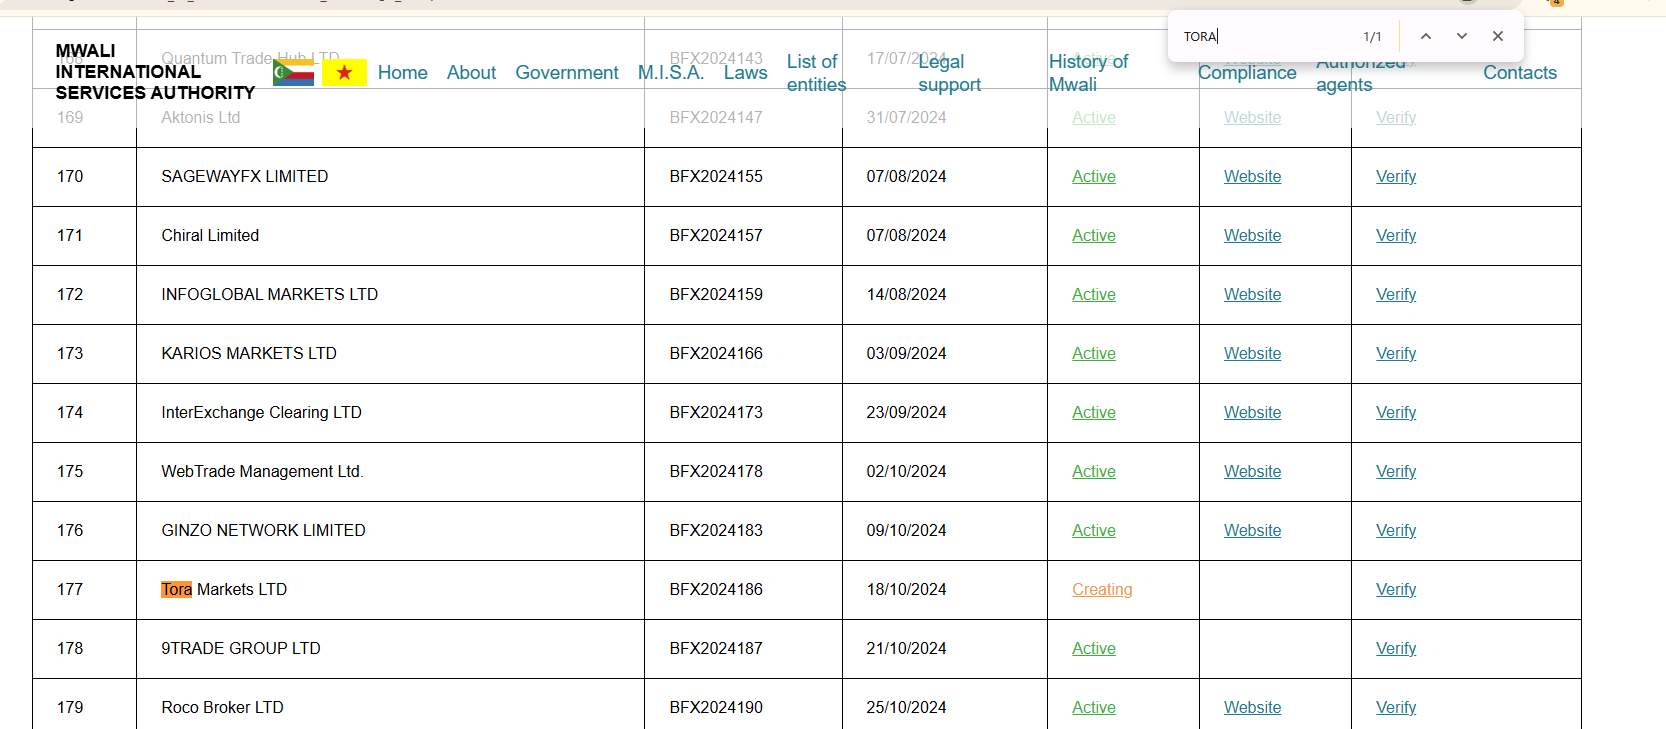Go to previous find result arrow
The height and width of the screenshot is (729, 1666).
[x=1426, y=36]
